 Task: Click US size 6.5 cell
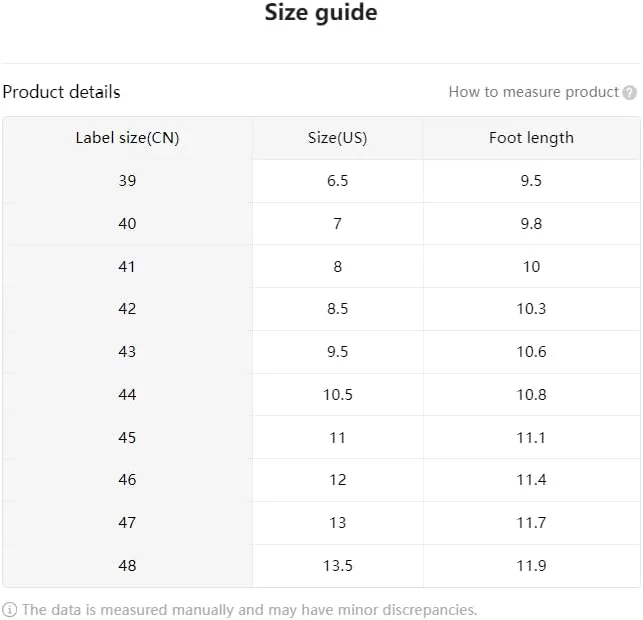[x=337, y=181]
